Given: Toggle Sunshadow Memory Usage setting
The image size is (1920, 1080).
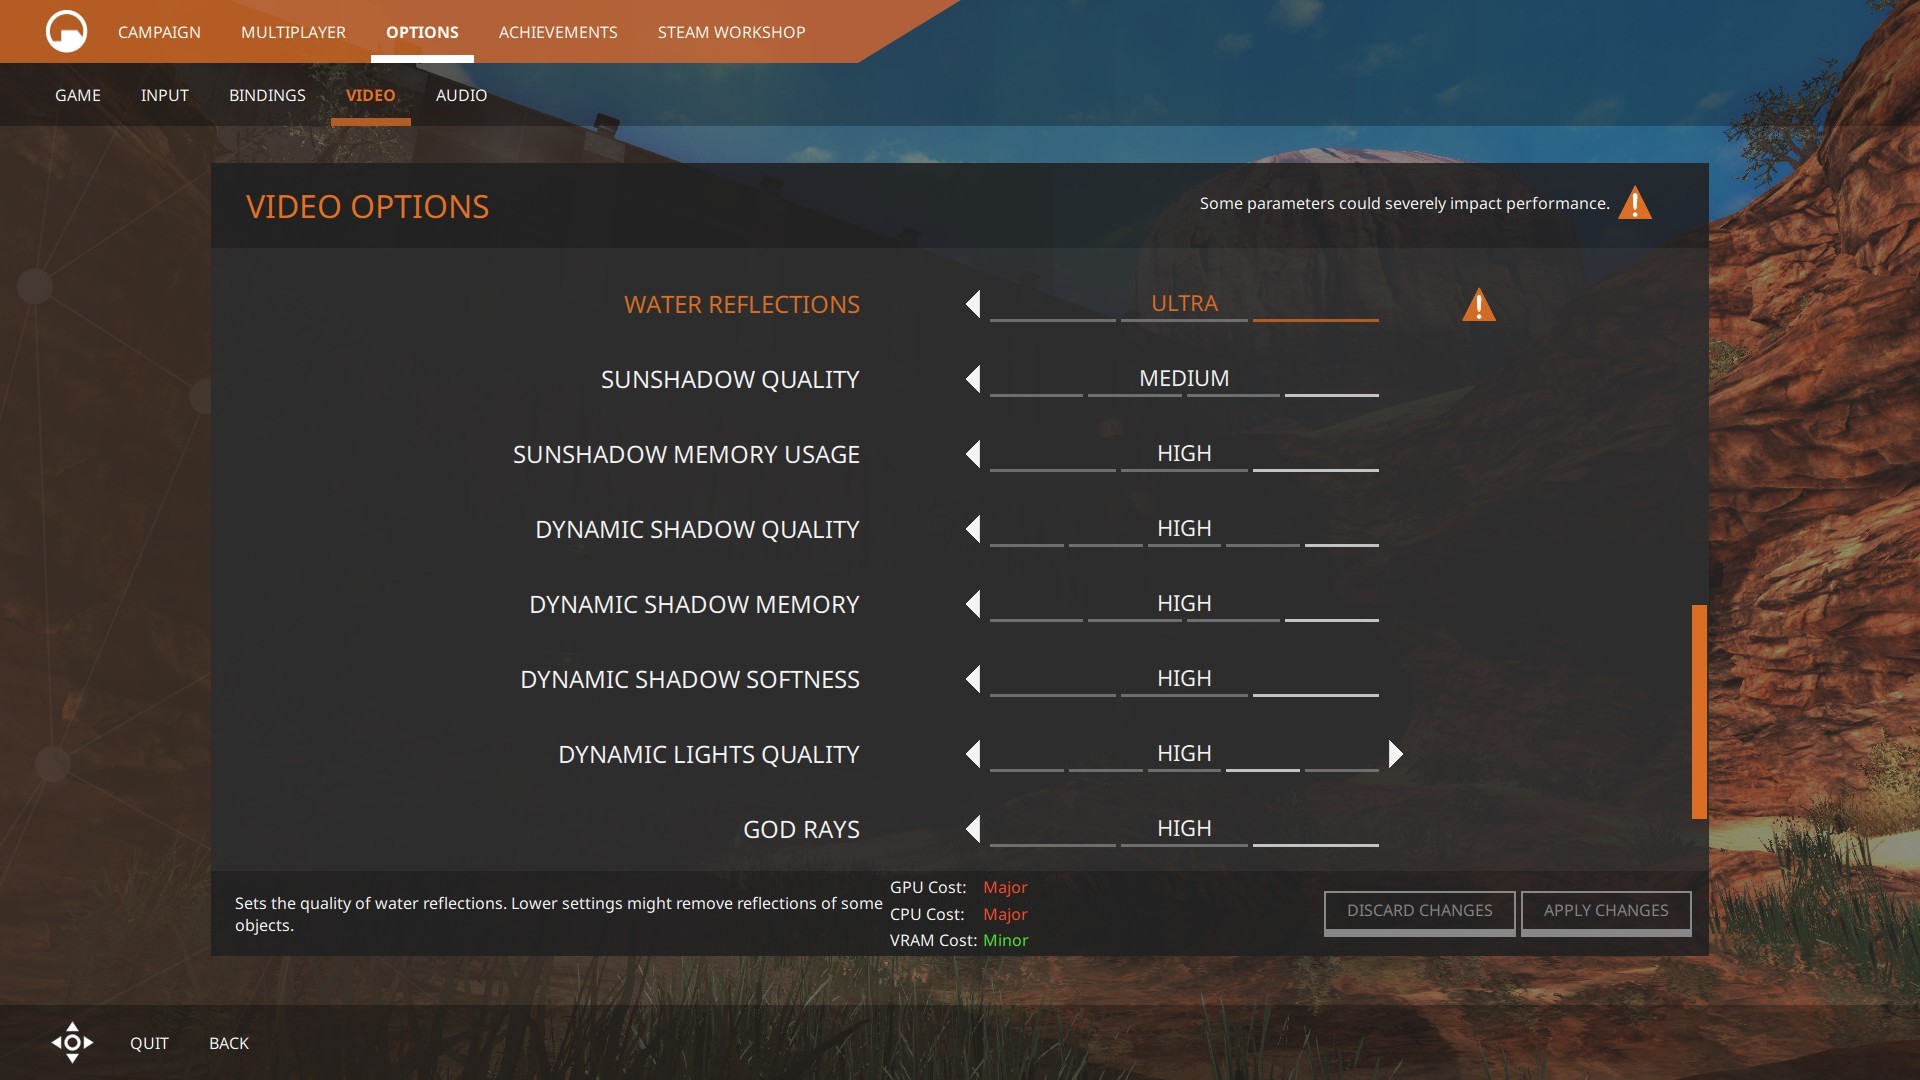Looking at the screenshot, I should coord(973,454).
